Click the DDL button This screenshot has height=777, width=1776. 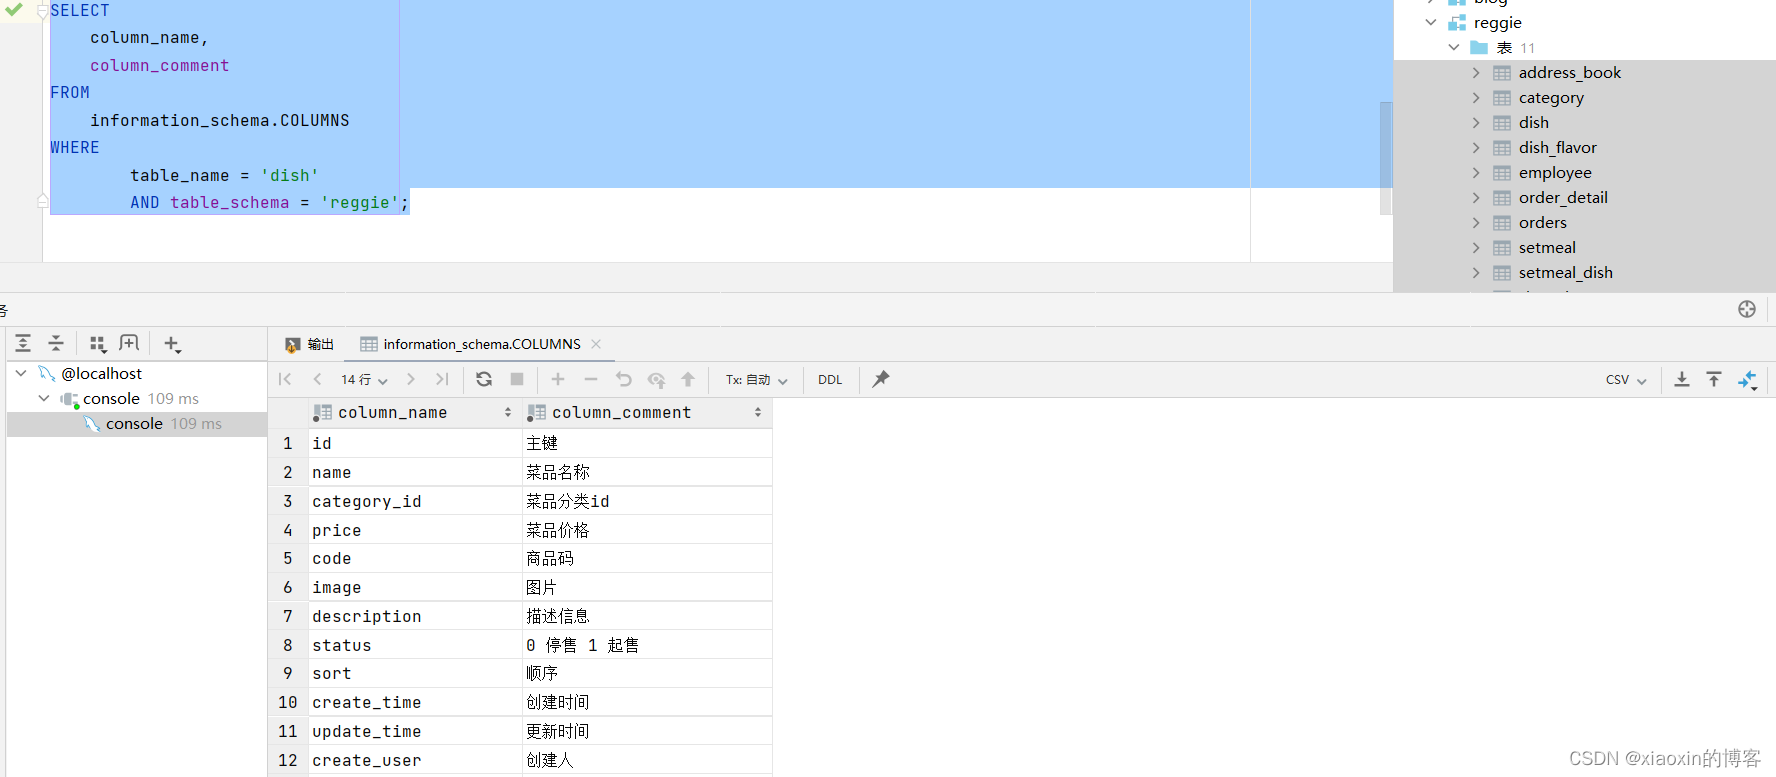830,380
